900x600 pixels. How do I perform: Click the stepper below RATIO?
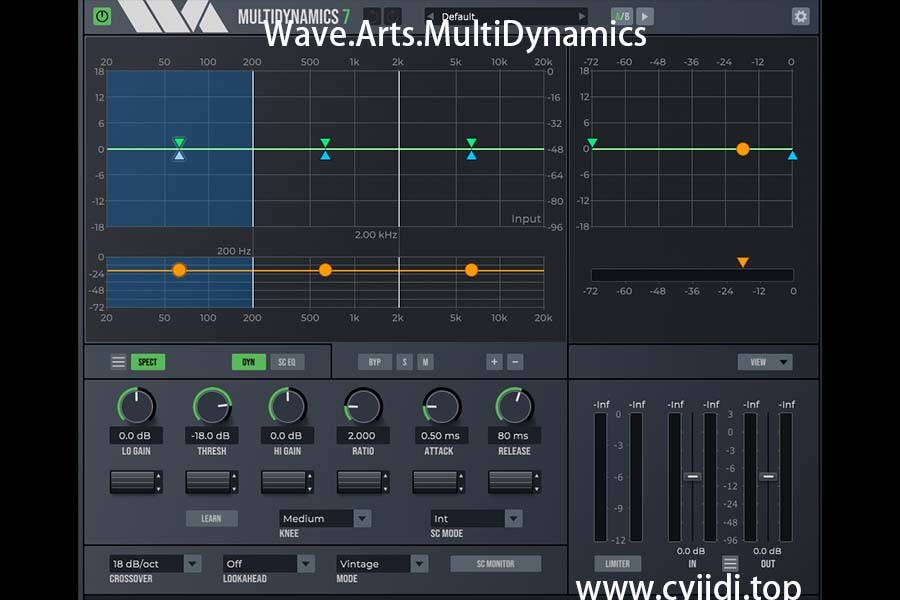363,482
